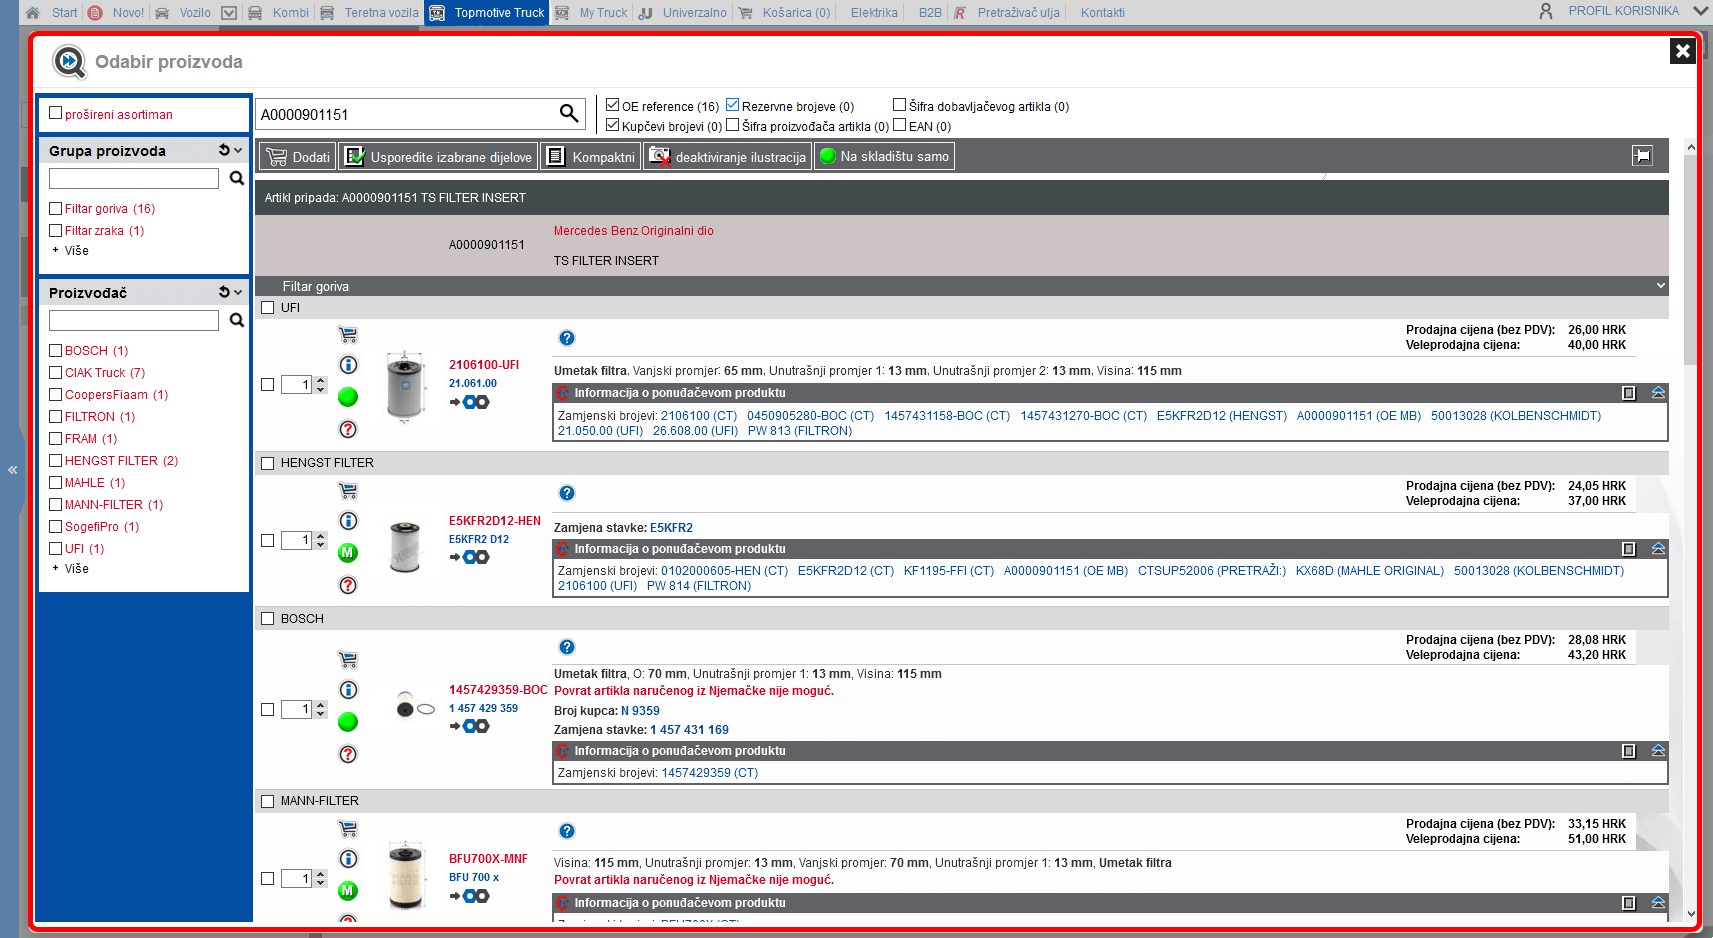Click UFI filter product thumbnail image
This screenshot has width=1713, height=938.
coord(405,388)
